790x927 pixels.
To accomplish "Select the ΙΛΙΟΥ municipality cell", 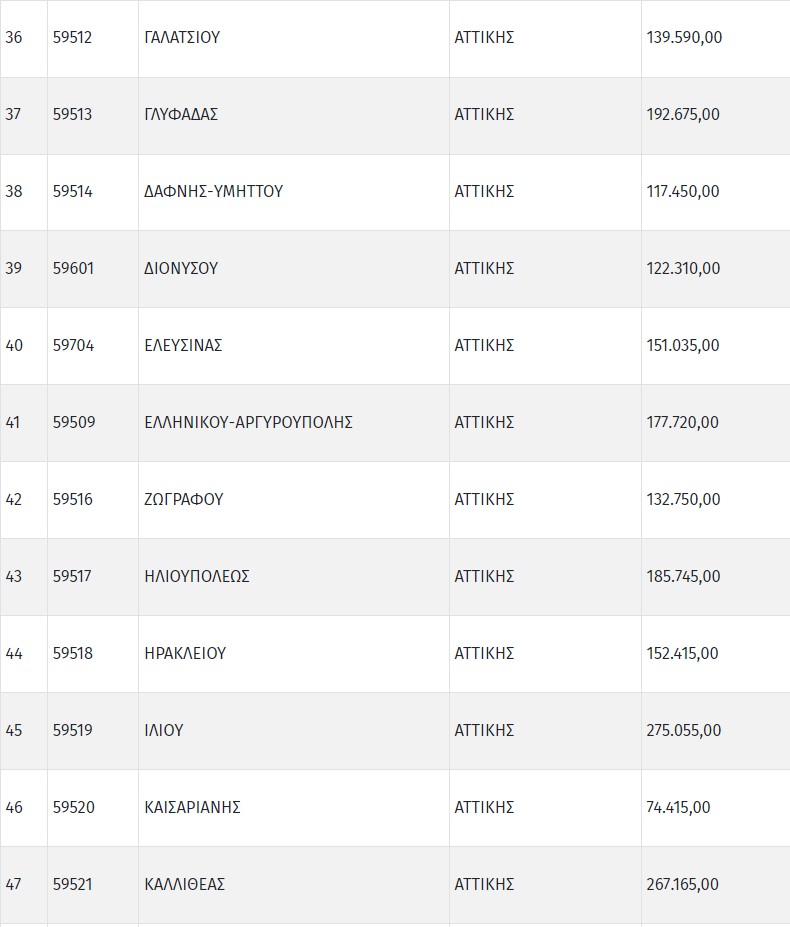I will pos(164,731).
